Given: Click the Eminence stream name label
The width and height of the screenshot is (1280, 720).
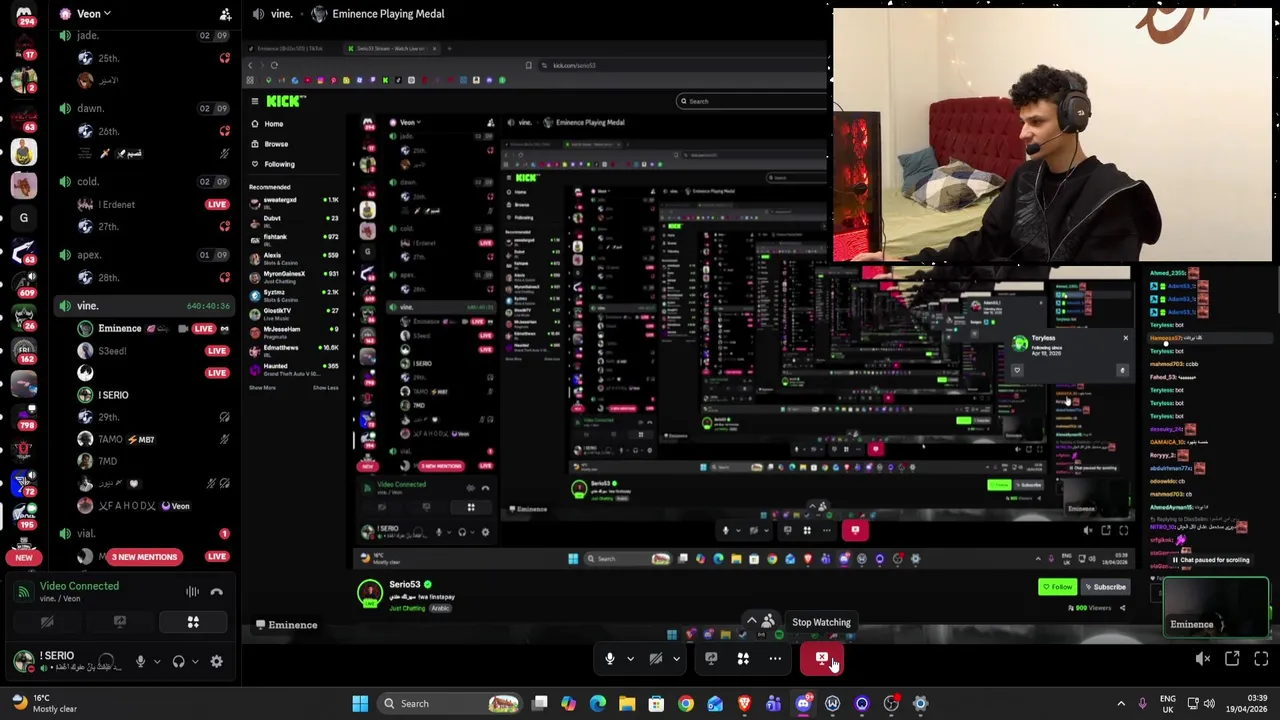Looking at the screenshot, I should click(286, 625).
